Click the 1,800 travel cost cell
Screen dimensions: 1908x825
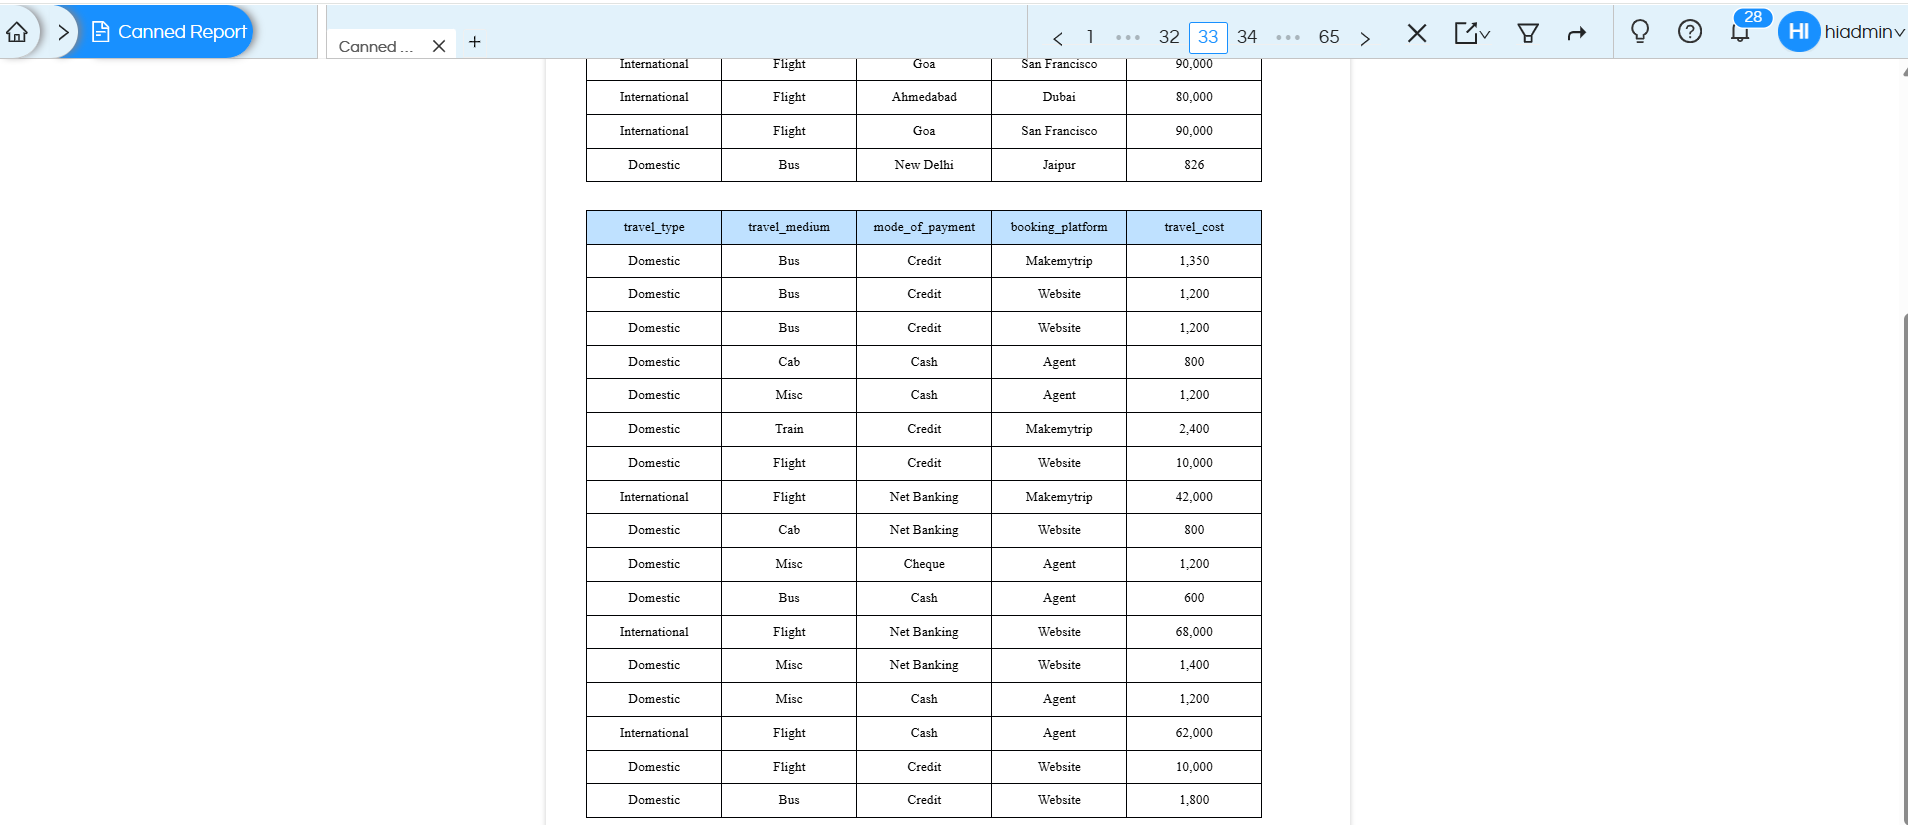1194,800
